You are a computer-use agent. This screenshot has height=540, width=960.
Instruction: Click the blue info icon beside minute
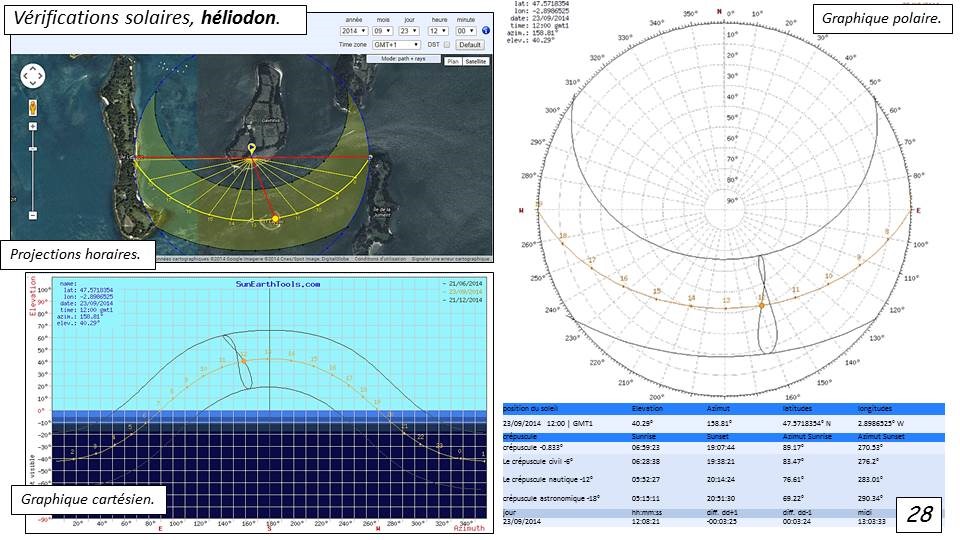coord(486,31)
